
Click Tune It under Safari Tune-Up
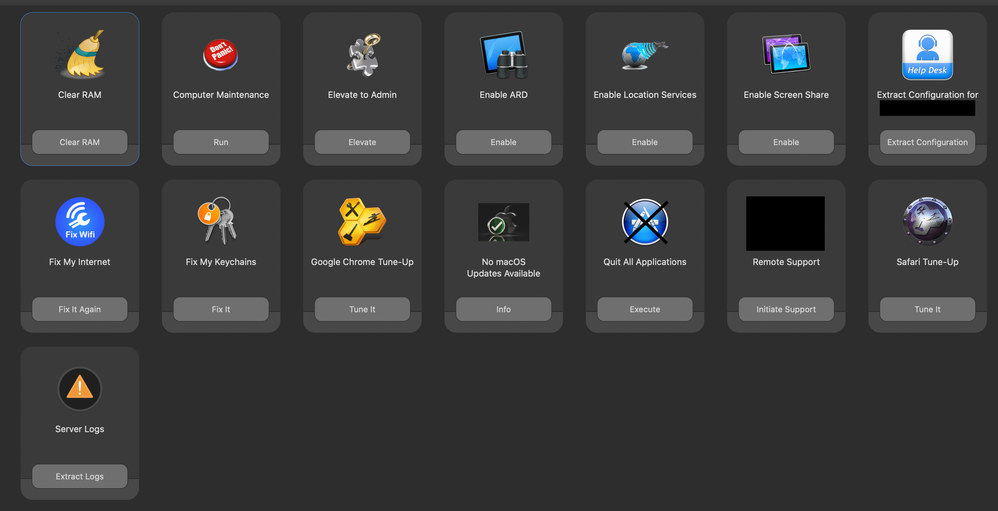927,309
